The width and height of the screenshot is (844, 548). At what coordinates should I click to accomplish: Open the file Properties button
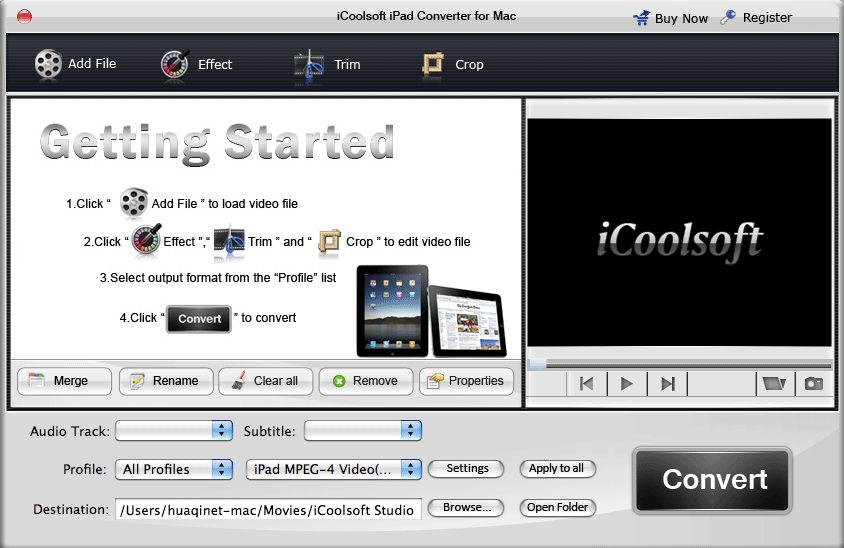pyautogui.click(x=466, y=381)
